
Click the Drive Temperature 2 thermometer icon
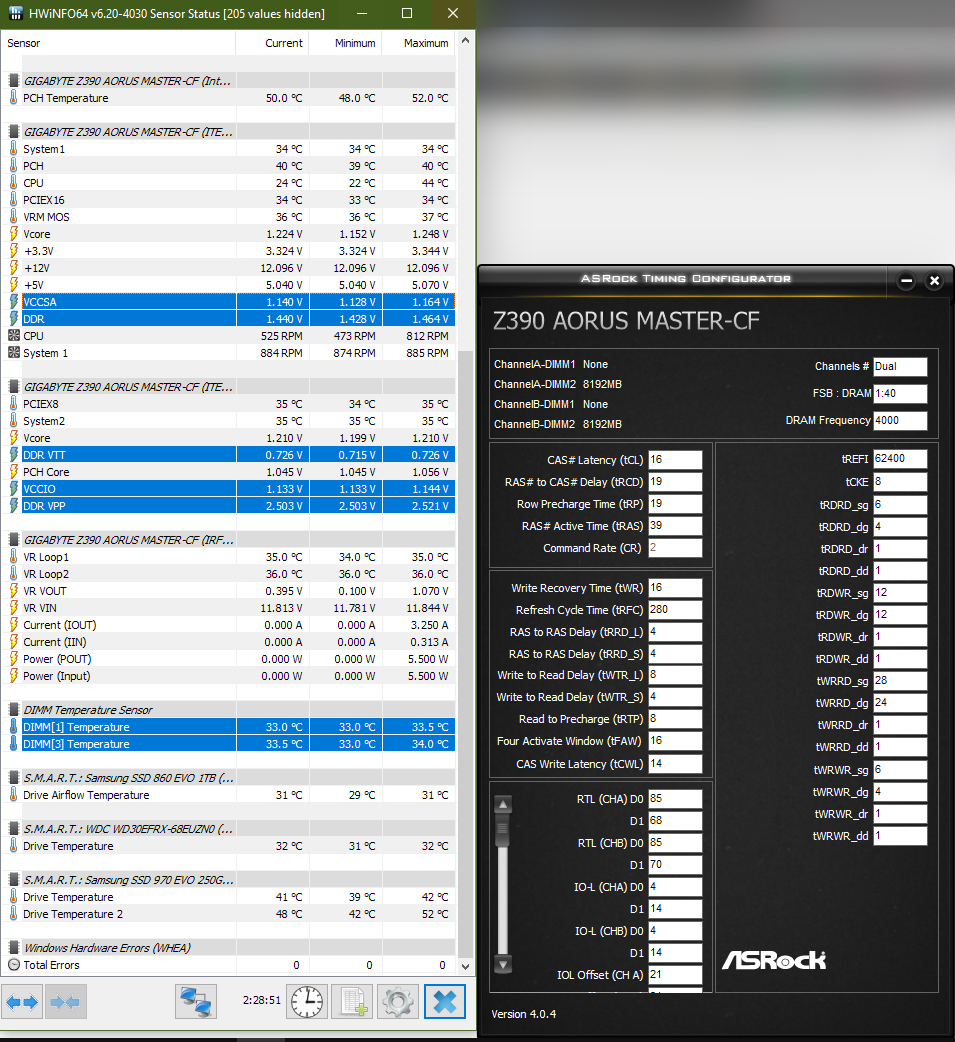(x=13, y=914)
